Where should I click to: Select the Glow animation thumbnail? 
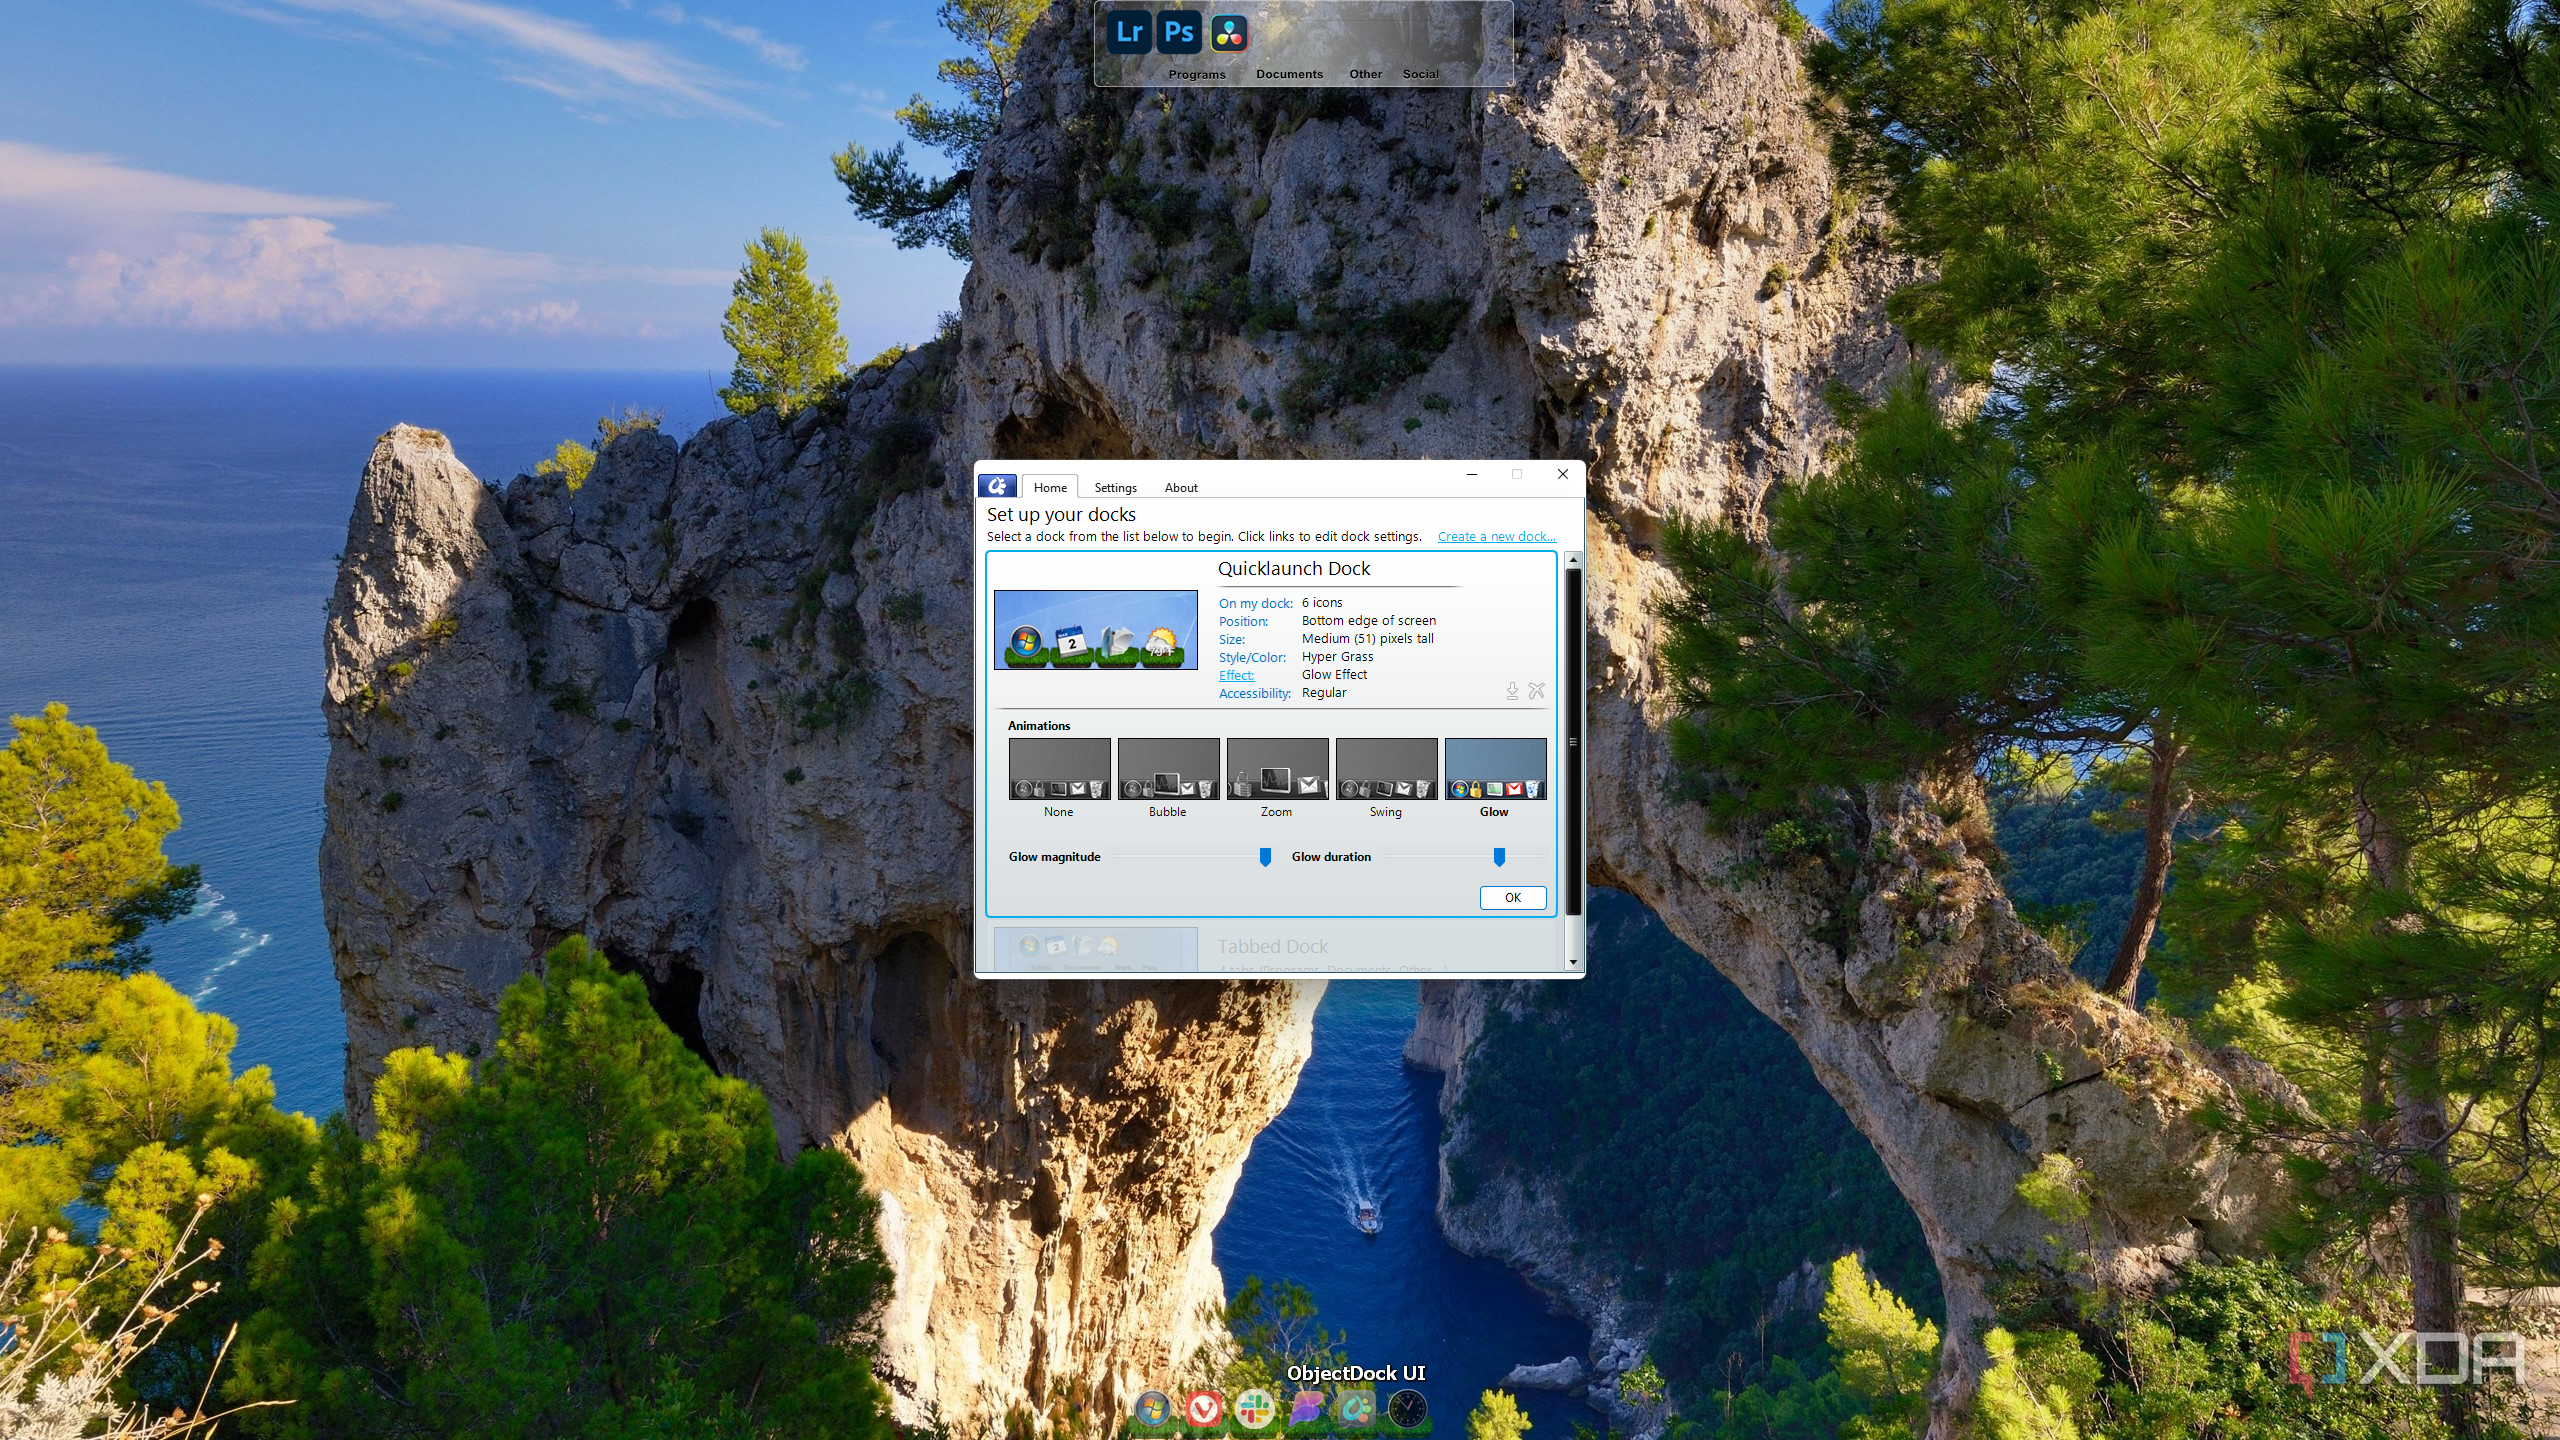(x=1495, y=769)
